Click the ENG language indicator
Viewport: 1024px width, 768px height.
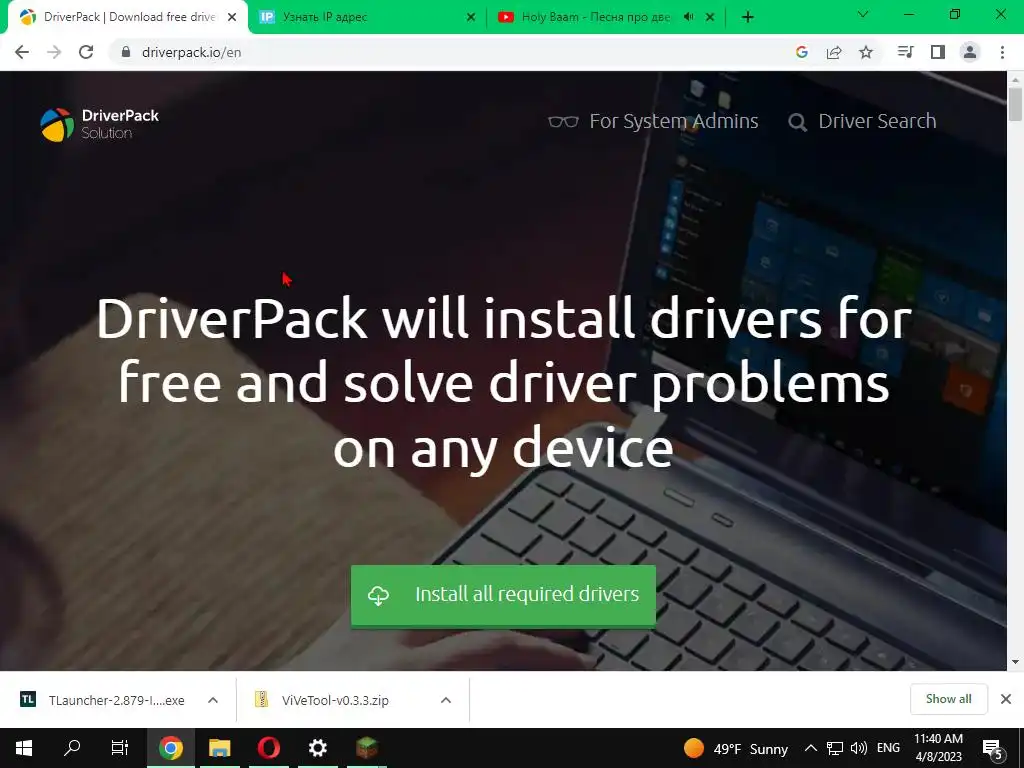(x=888, y=748)
